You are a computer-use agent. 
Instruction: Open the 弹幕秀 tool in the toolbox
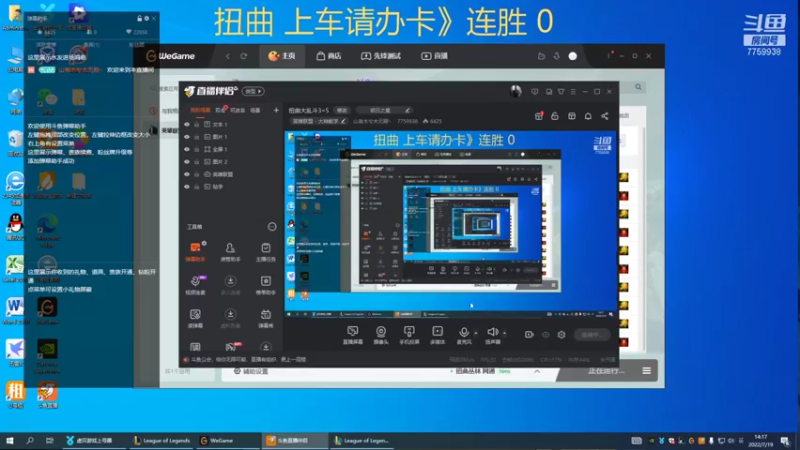click(265, 318)
